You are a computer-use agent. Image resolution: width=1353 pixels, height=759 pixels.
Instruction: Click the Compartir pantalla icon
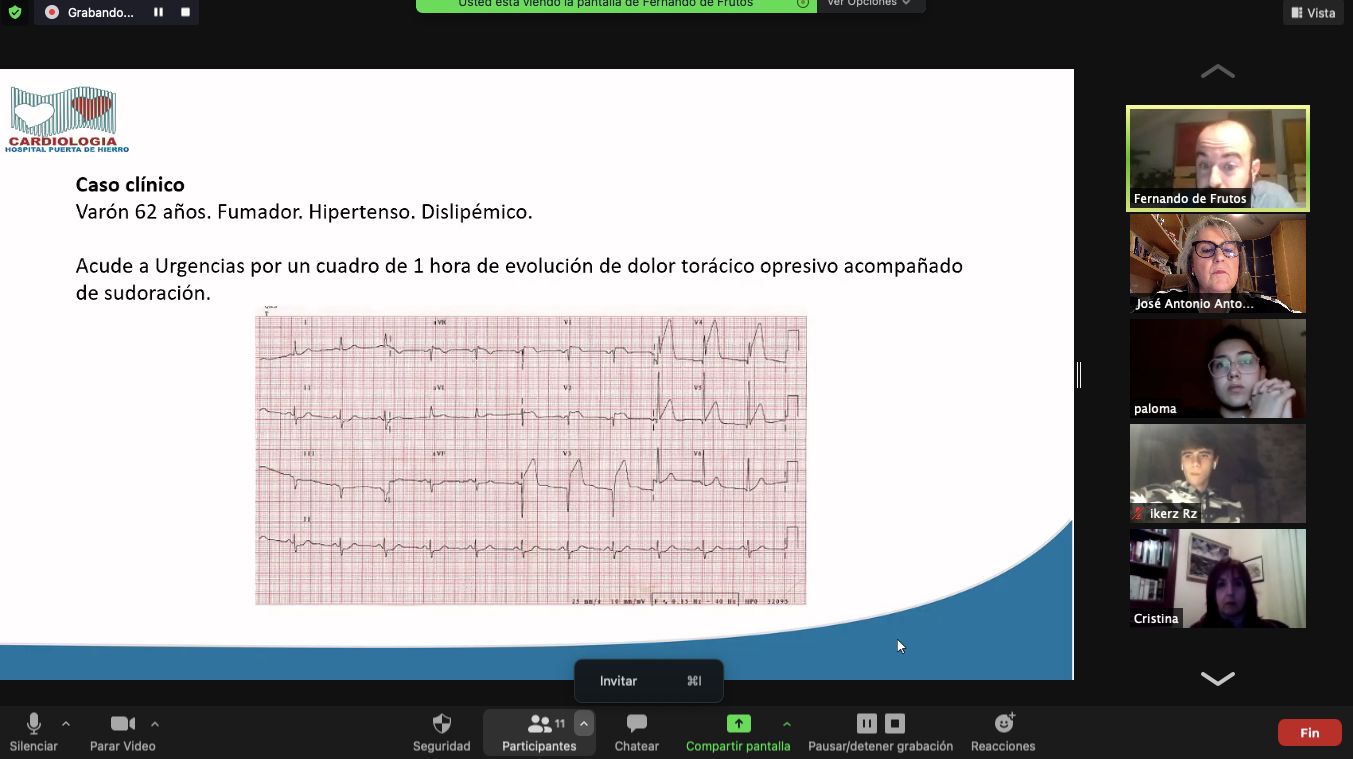coord(738,724)
